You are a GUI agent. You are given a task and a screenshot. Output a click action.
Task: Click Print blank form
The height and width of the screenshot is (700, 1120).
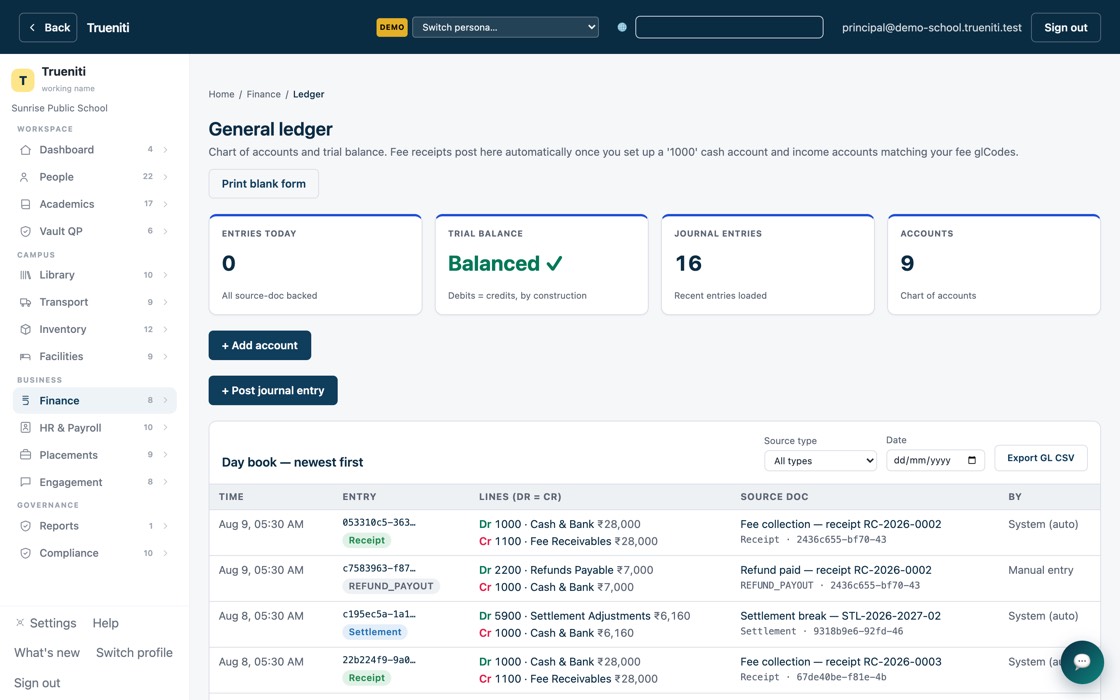tap(264, 184)
